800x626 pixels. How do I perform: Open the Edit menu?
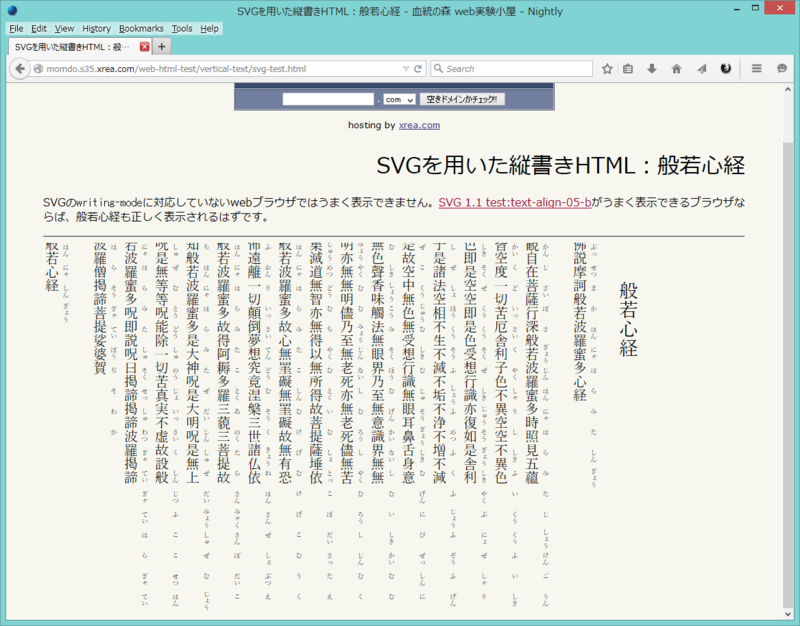39,29
